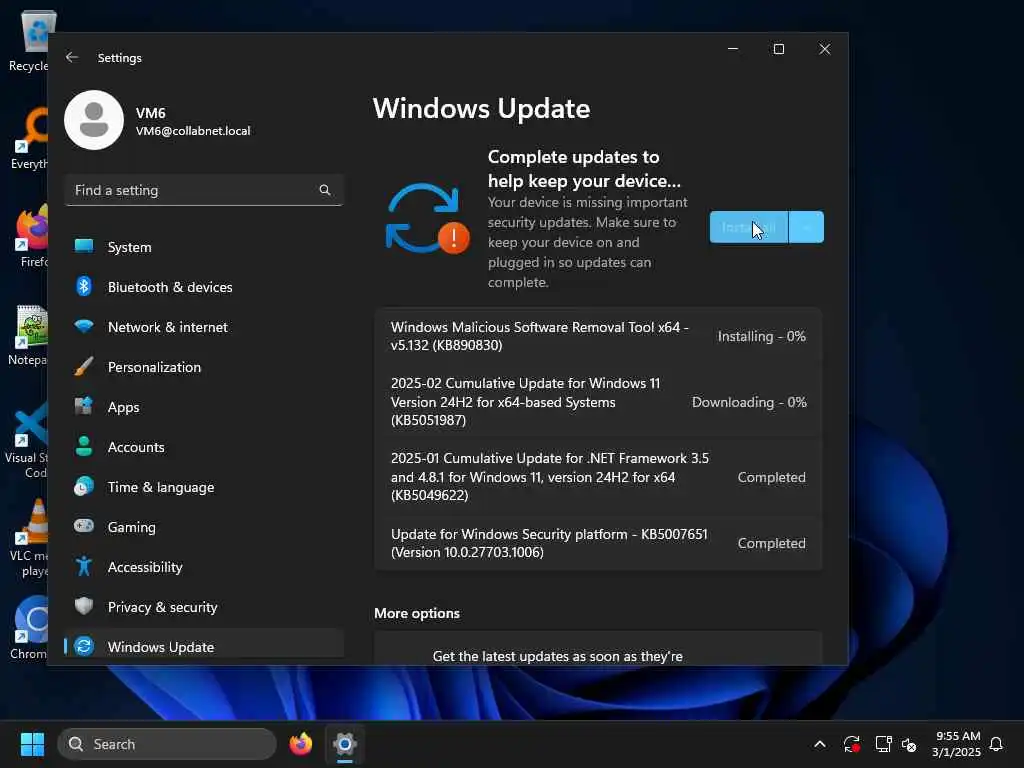Click the Settings gear on the taskbar

(345, 744)
